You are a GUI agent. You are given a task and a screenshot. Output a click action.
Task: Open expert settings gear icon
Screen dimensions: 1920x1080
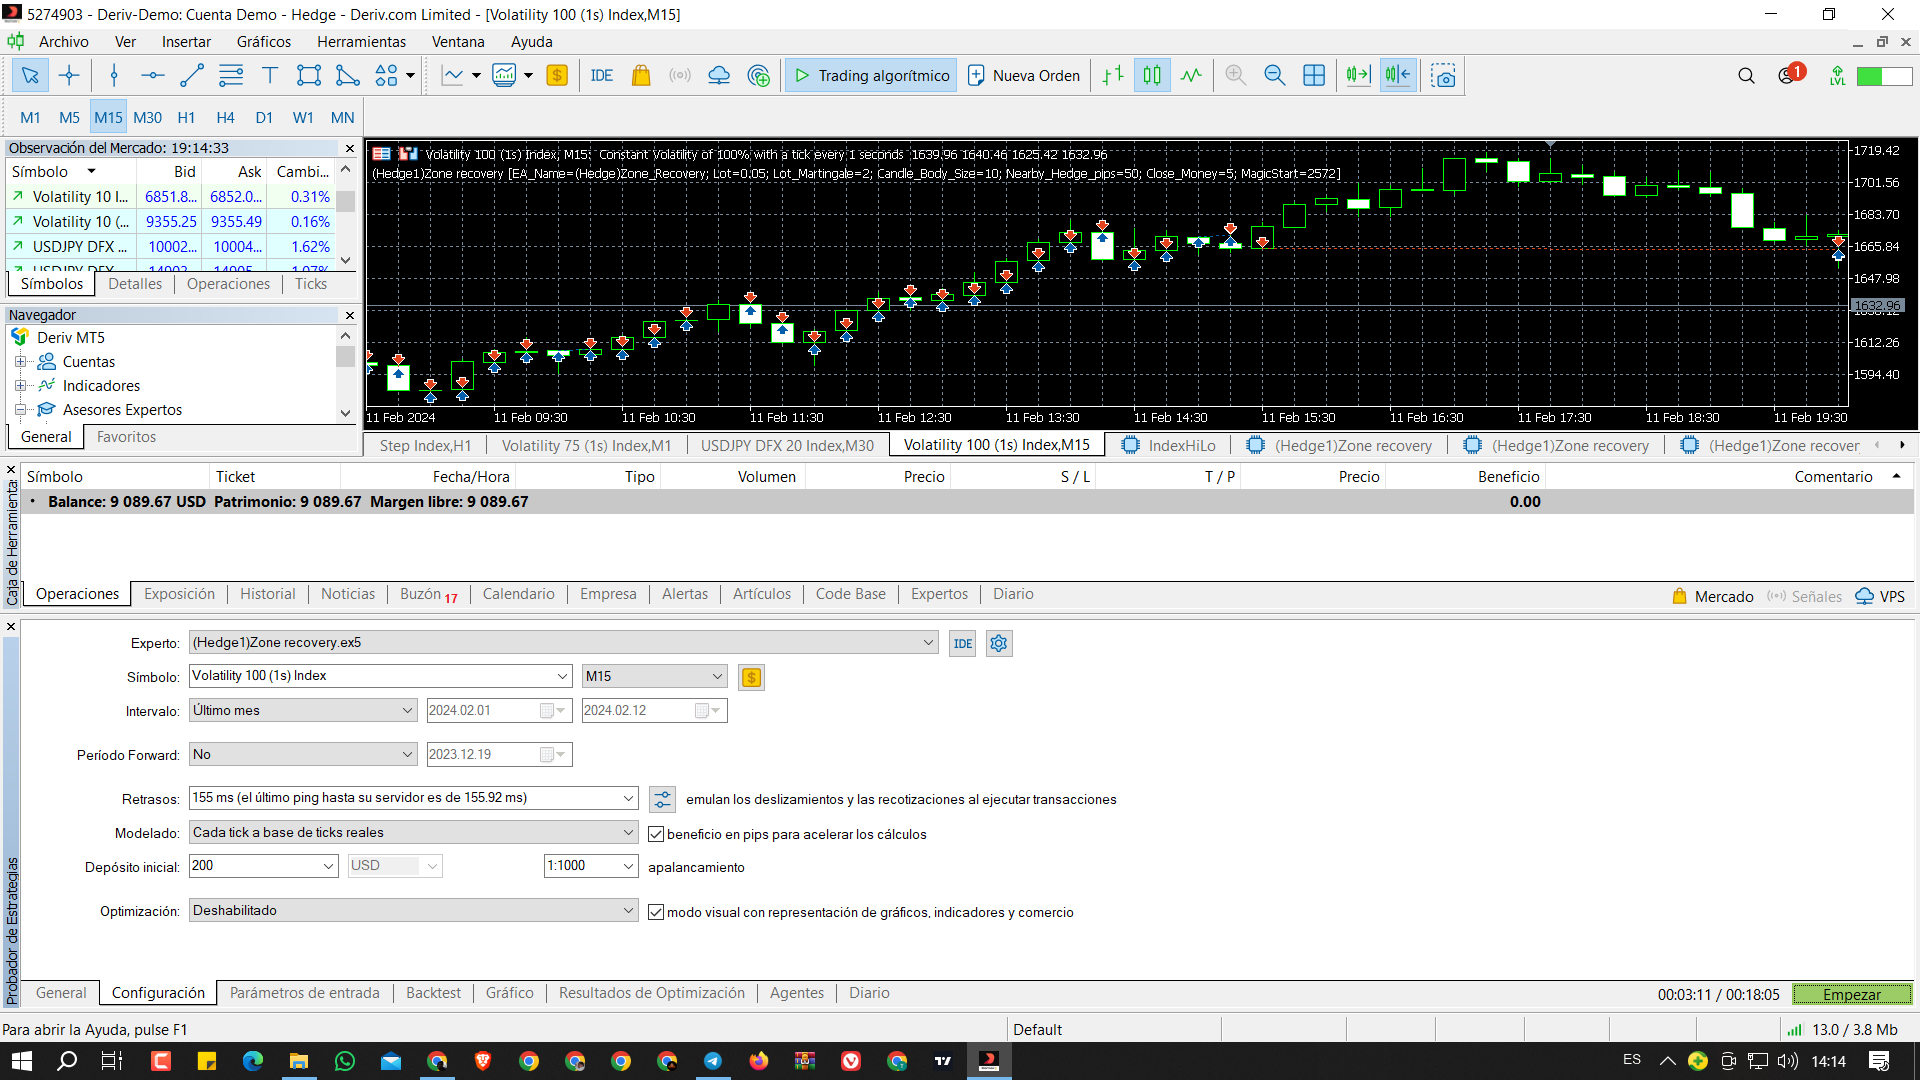click(999, 643)
